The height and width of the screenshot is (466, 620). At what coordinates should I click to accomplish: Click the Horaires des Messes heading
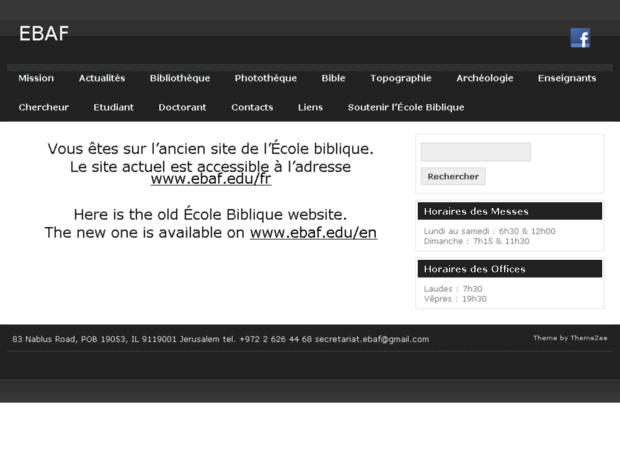click(x=476, y=211)
